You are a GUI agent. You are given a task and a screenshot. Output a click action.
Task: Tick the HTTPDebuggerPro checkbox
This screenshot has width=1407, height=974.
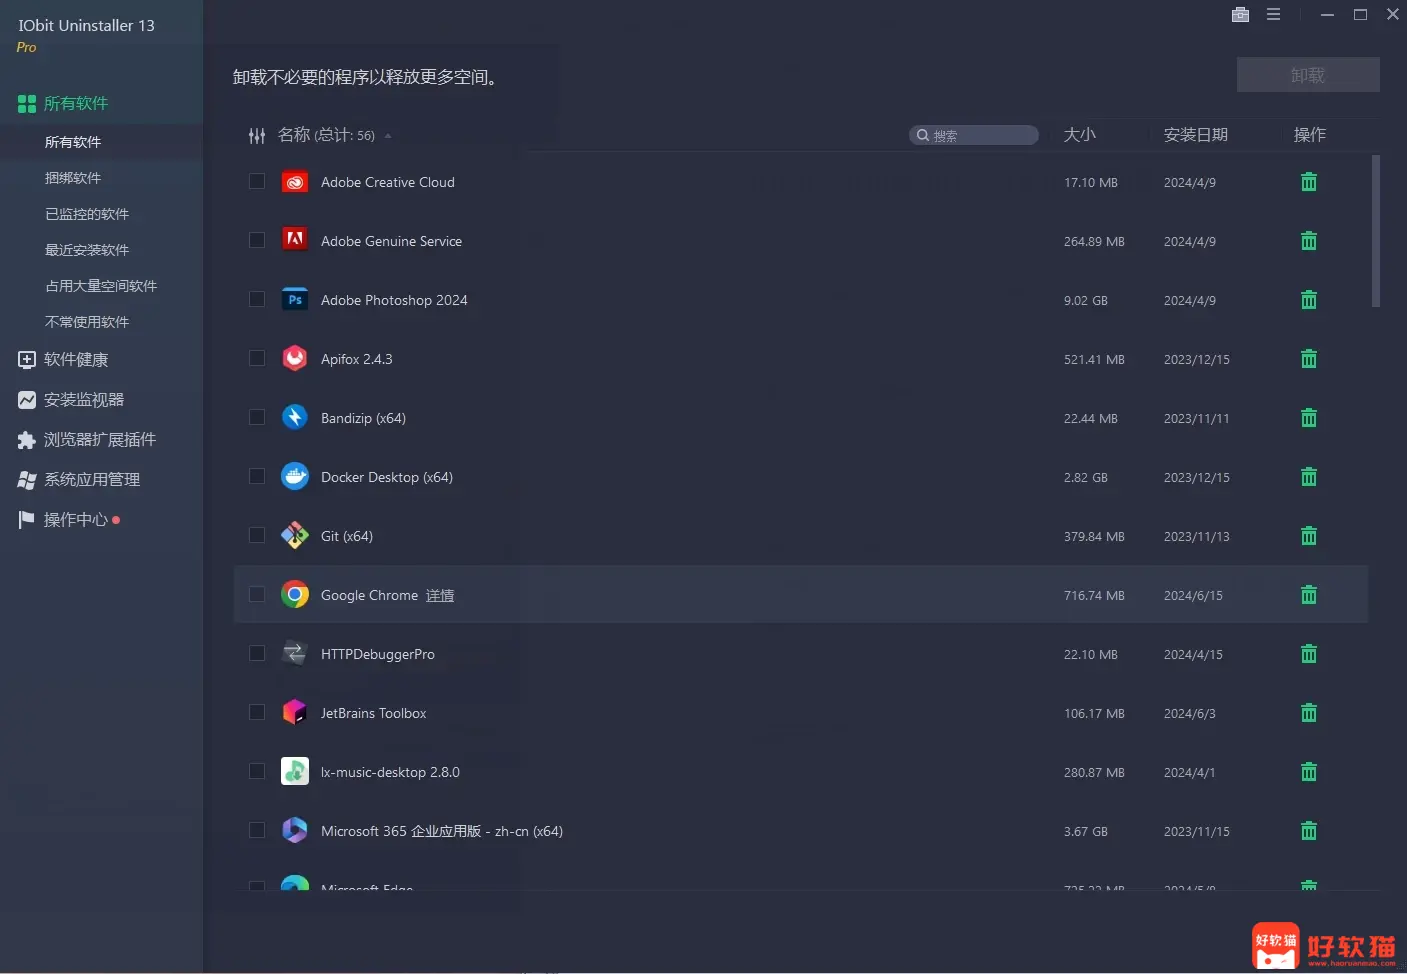(257, 654)
